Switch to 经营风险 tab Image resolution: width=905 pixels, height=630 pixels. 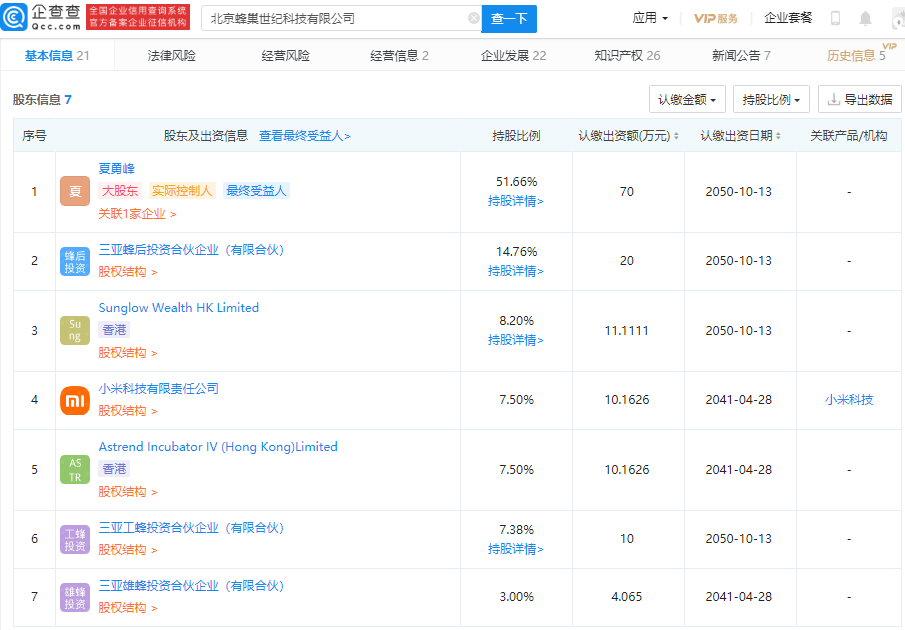285,55
